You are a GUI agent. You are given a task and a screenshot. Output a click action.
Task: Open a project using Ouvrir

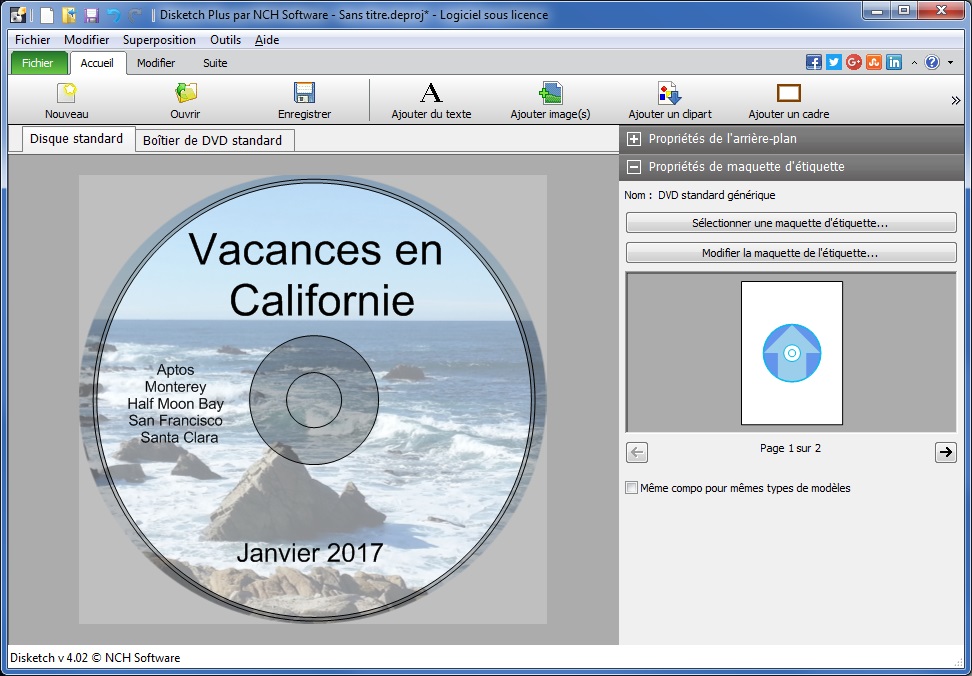tap(186, 100)
